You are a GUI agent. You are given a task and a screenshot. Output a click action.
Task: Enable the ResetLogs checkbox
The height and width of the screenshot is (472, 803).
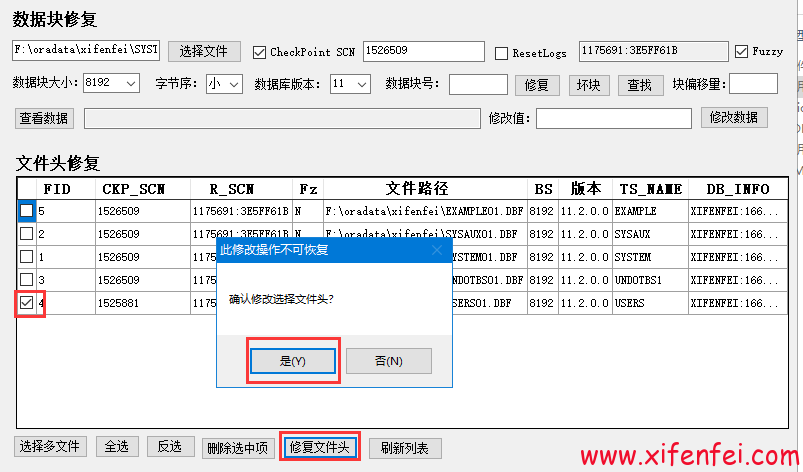pos(501,53)
